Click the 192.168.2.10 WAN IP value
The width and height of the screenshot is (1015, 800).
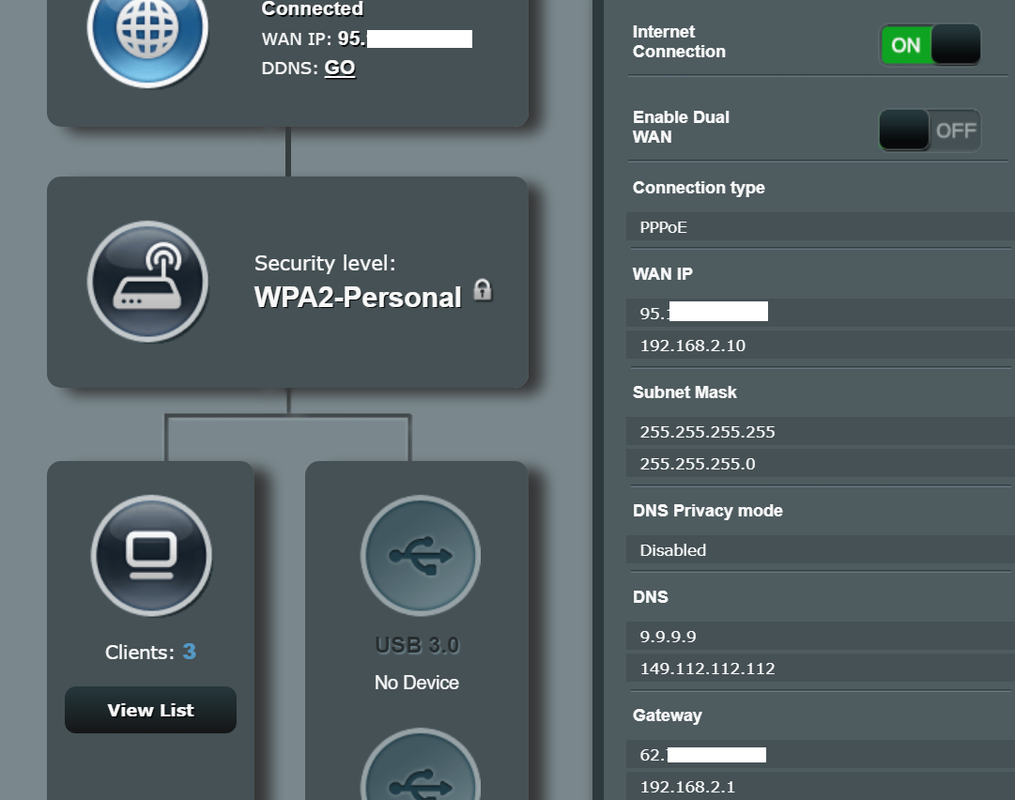click(692, 345)
